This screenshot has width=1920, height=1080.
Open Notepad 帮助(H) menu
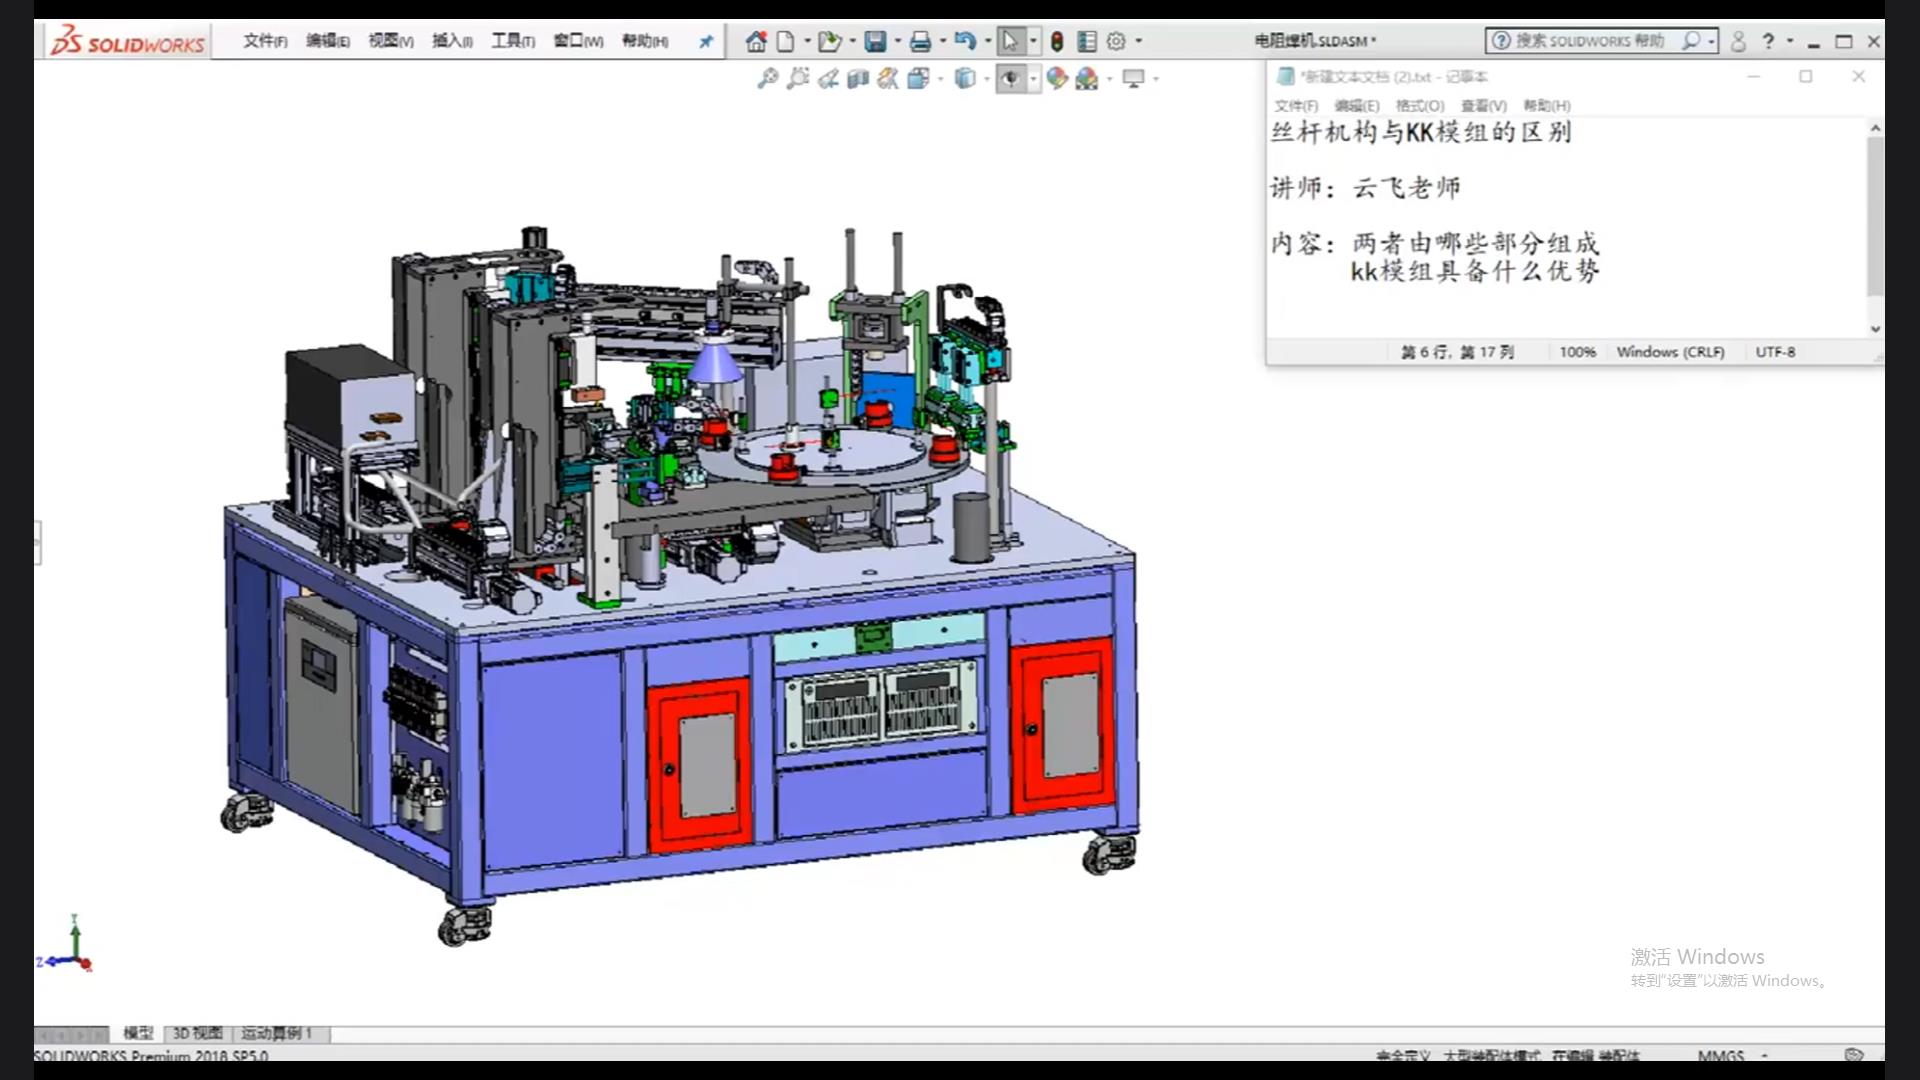1547,105
